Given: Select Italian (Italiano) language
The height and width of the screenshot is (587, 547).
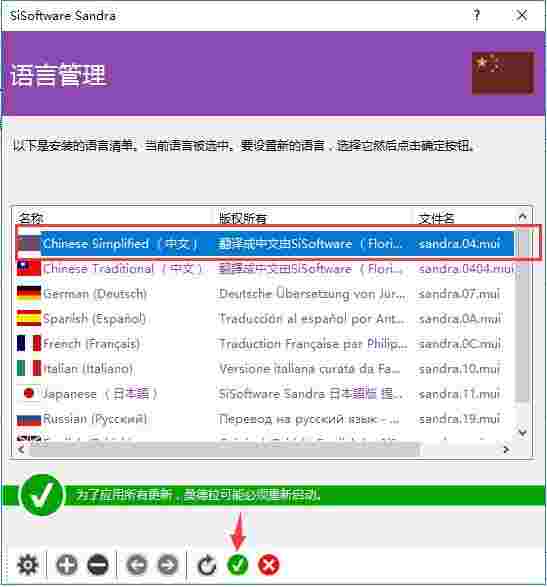Looking at the screenshot, I should 88,369.
